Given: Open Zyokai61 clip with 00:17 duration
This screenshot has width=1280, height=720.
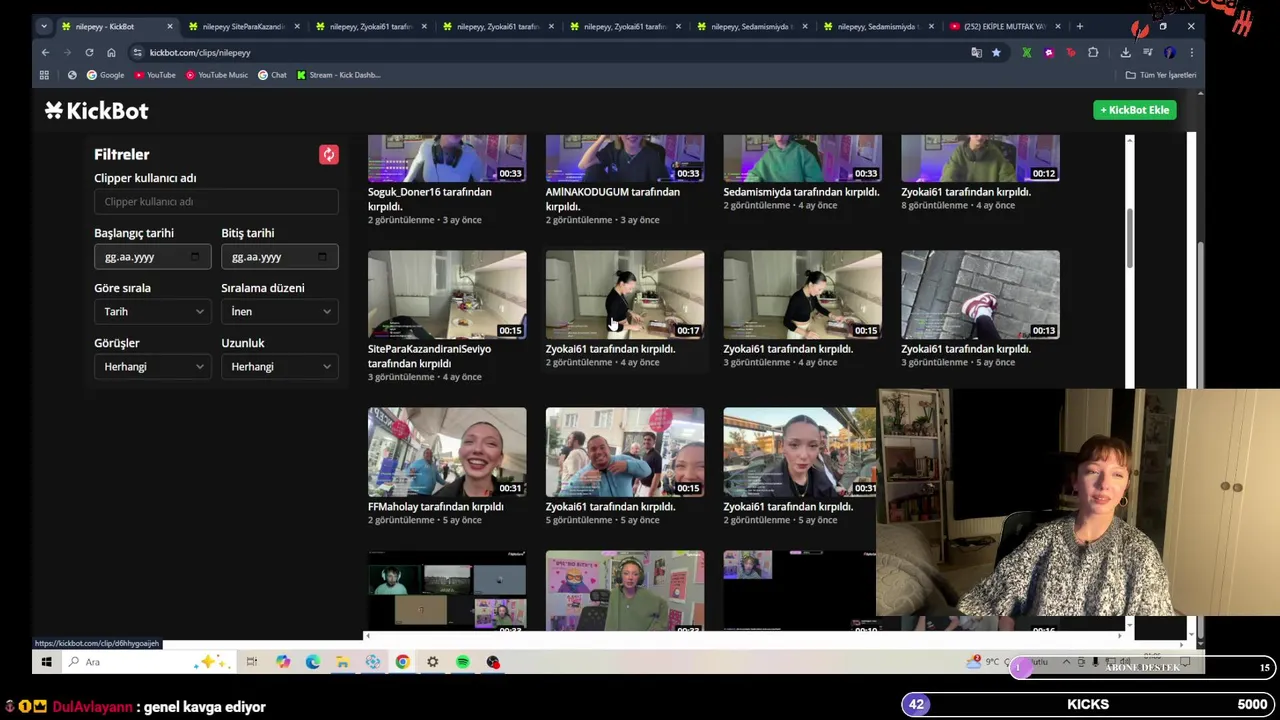Looking at the screenshot, I should point(625,295).
